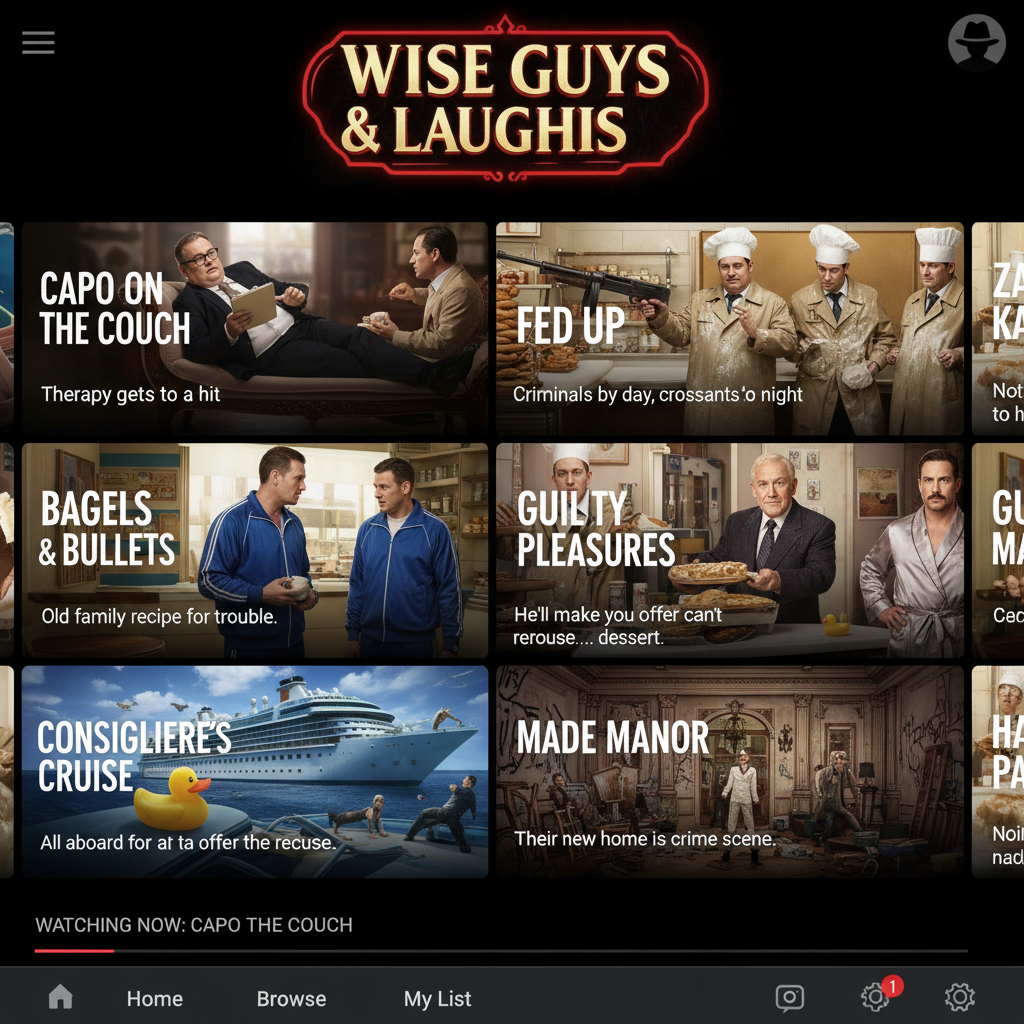Viewport: 1024px width, 1024px height.
Task: Select the Bagels & Bullets thumbnail
Action: pyautogui.click(x=254, y=550)
